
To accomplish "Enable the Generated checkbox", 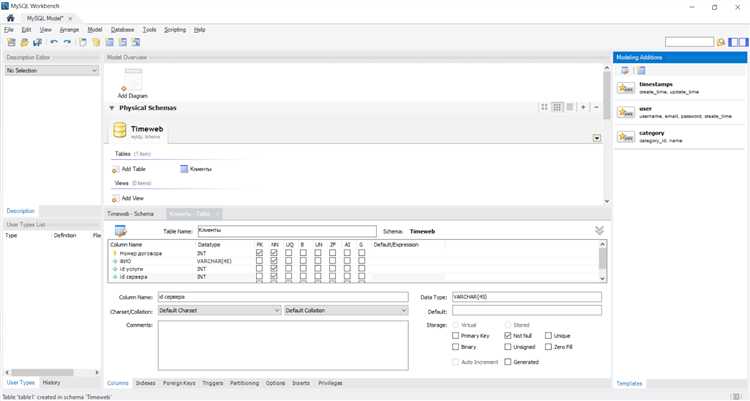I will click(x=508, y=362).
